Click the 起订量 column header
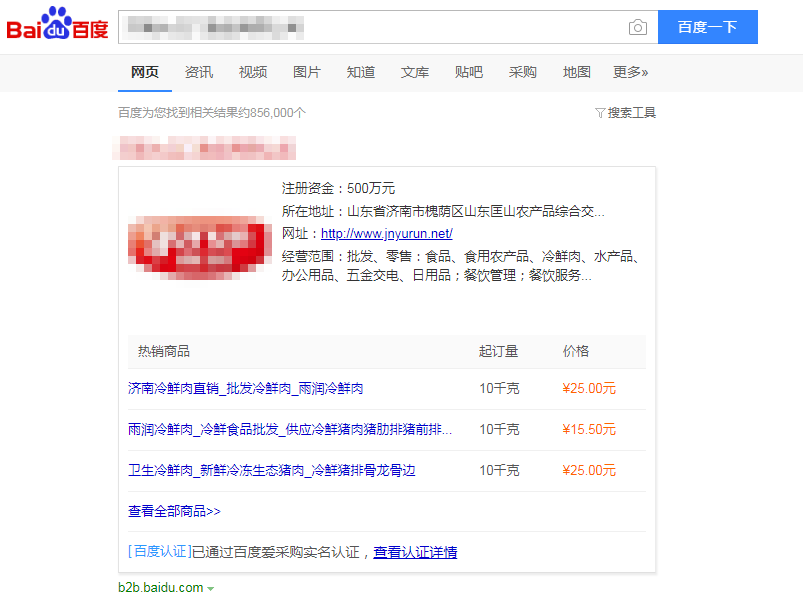The height and width of the screenshot is (611, 803). pos(498,351)
